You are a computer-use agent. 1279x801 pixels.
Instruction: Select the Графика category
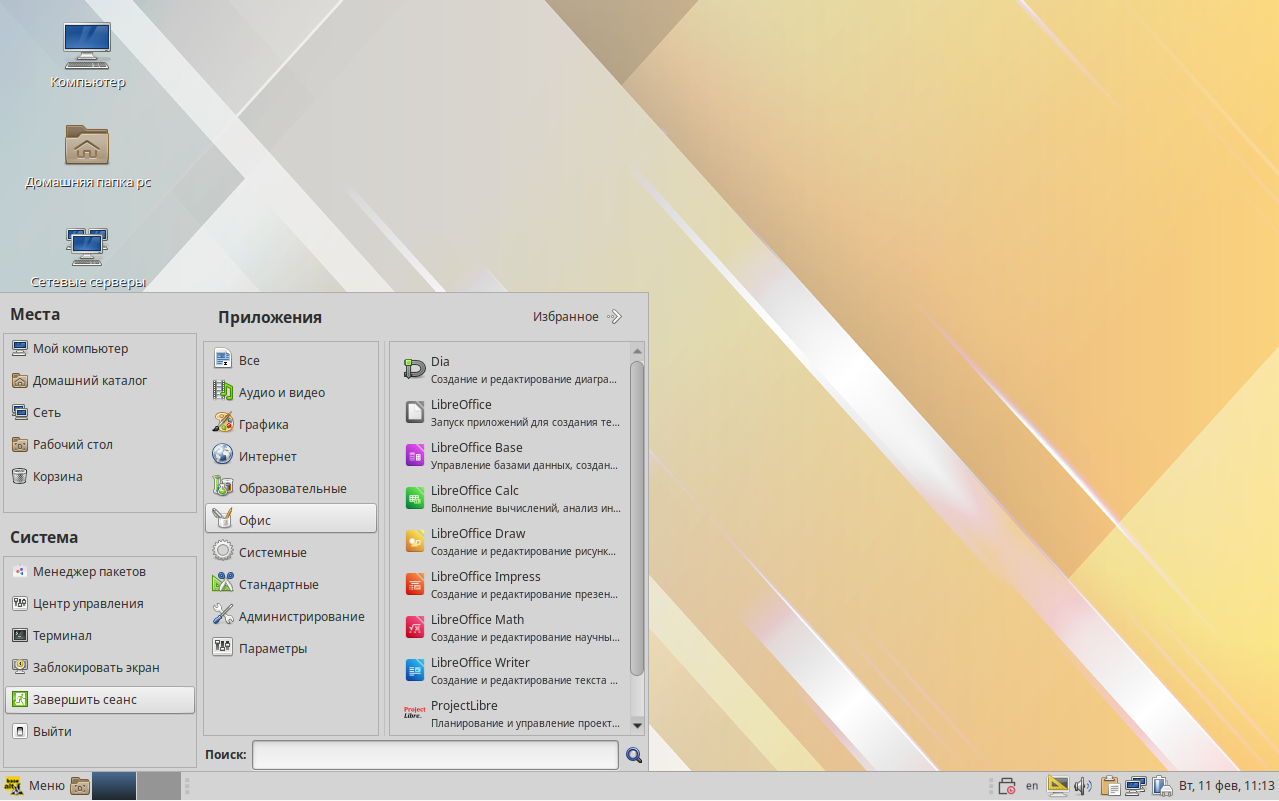coord(291,424)
